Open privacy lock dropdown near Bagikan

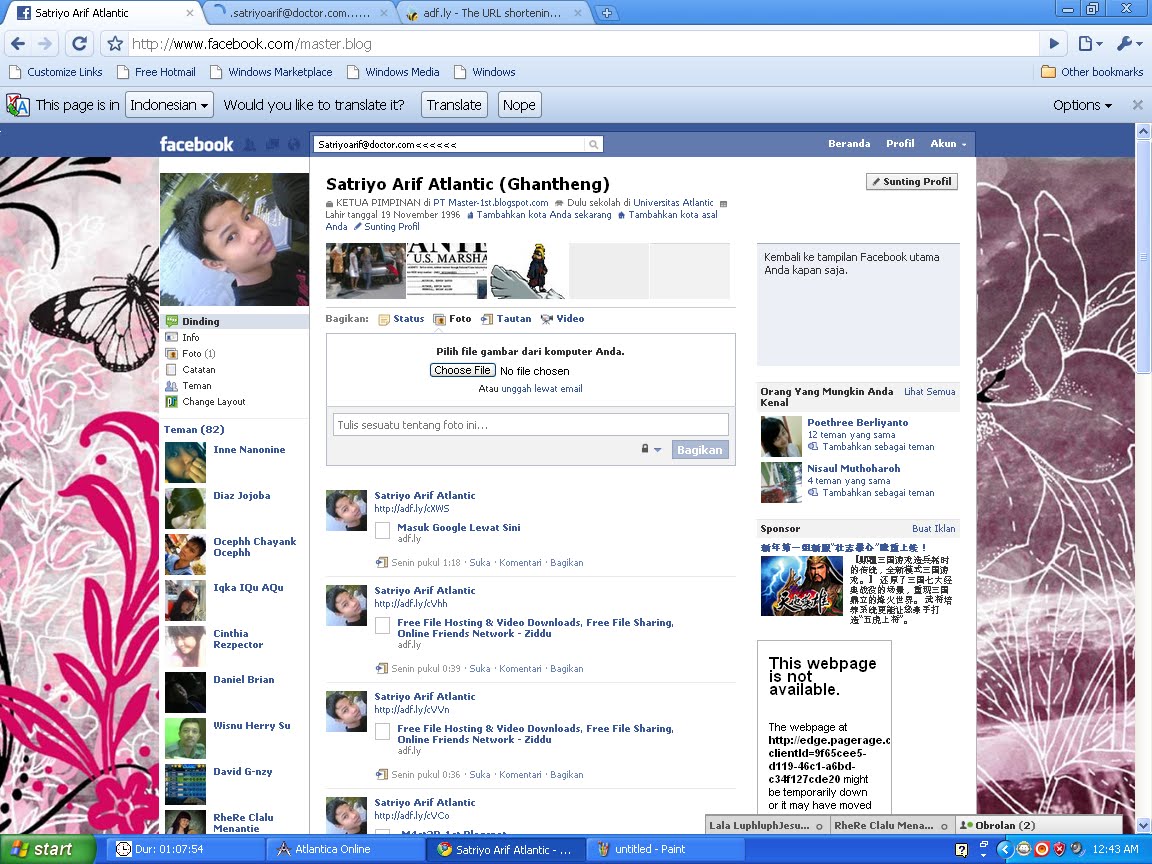coord(651,449)
